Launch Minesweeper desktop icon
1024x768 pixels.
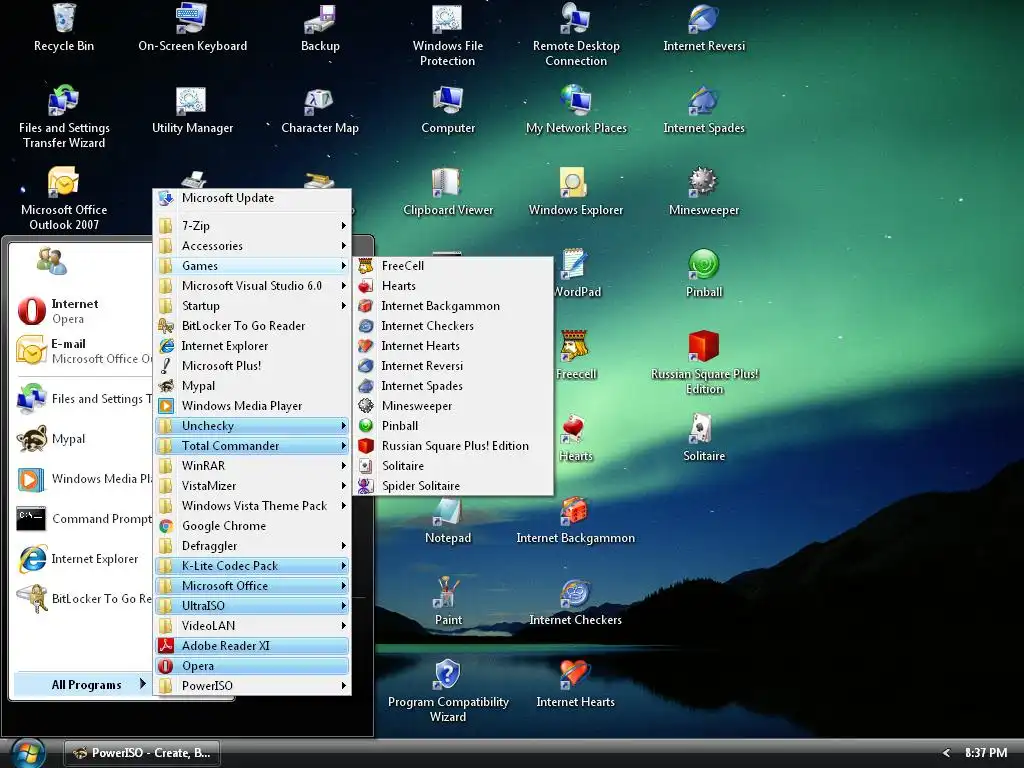[704, 191]
